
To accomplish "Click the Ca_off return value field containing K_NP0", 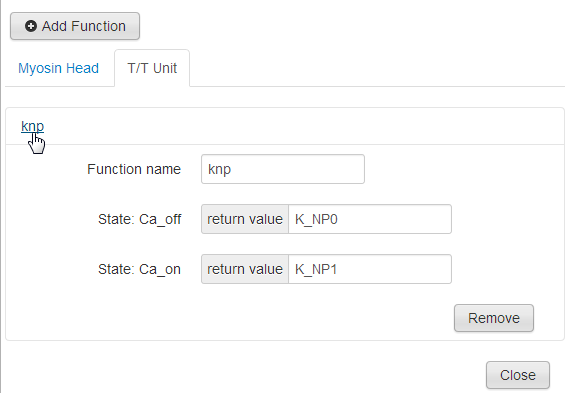I will [370, 219].
